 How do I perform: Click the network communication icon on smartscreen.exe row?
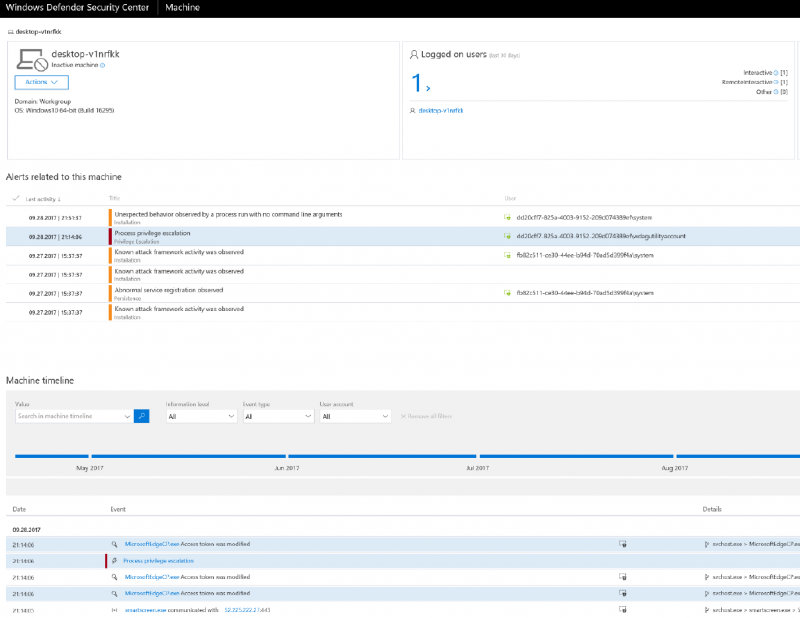click(114, 609)
